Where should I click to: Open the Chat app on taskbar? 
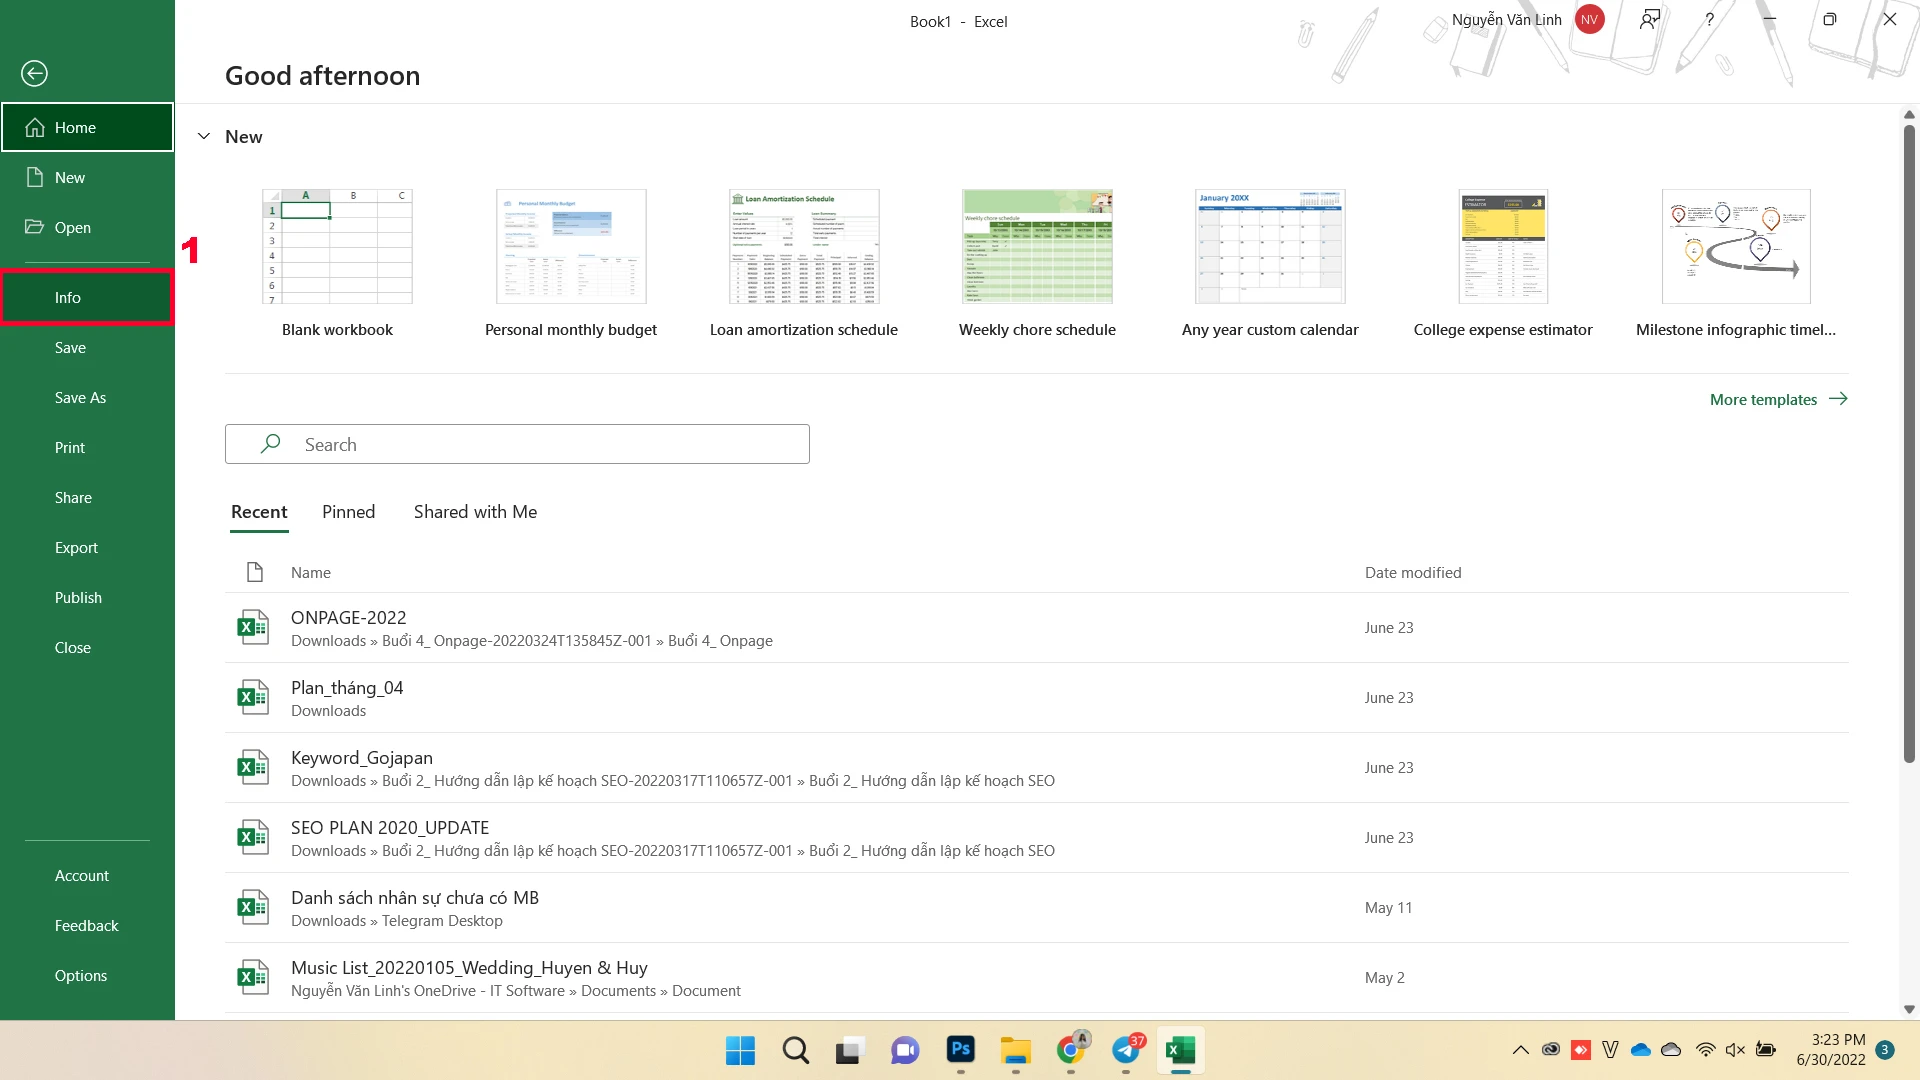point(904,1050)
